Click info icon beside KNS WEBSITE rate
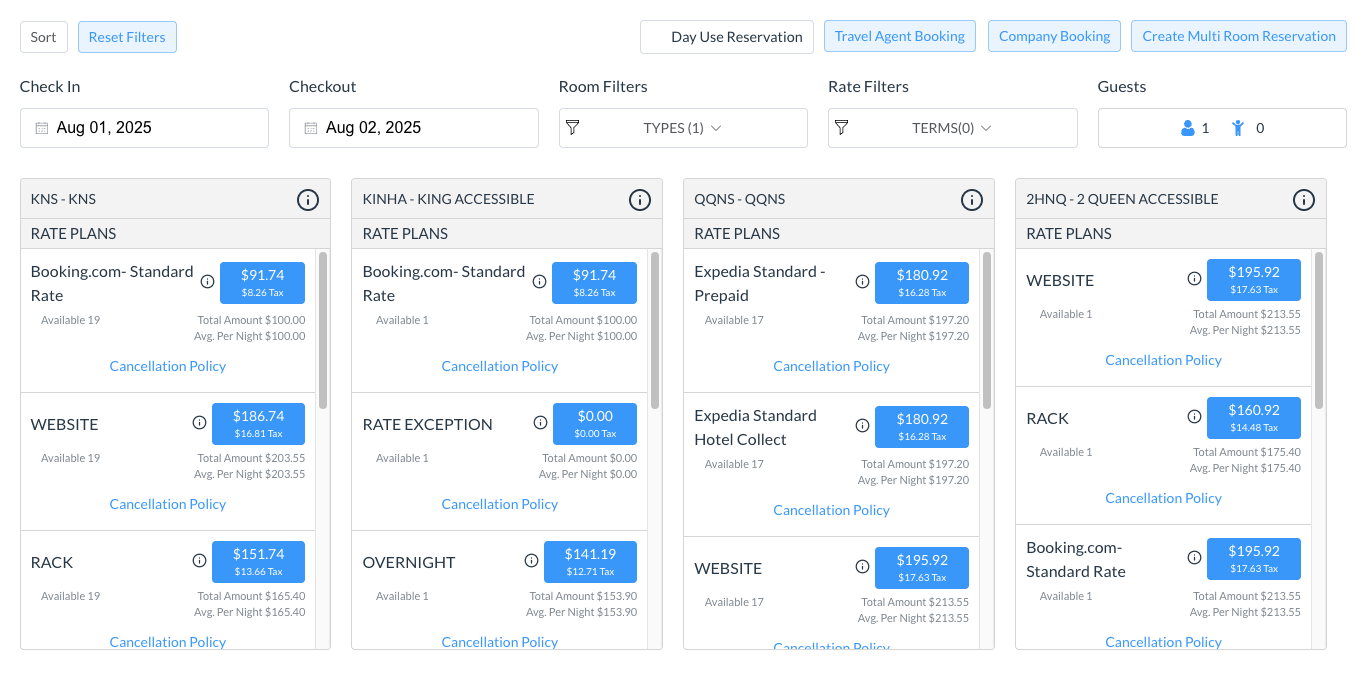The height and width of the screenshot is (692, 1362). pyautogui.click(x=199, y=423)
